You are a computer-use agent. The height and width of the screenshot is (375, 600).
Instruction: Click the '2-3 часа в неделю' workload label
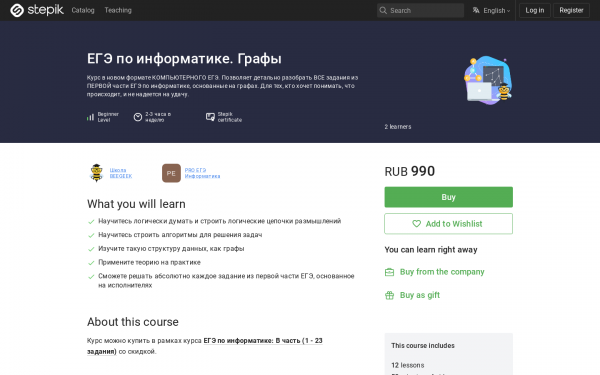(158, 117)
